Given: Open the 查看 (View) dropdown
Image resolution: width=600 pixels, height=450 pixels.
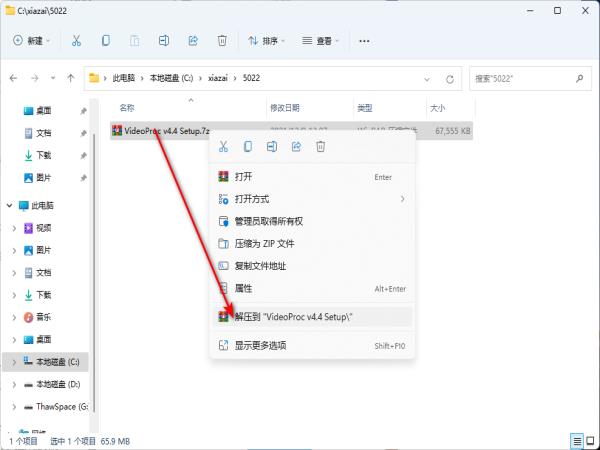Looking at the screenshot, I should [321, 41].
